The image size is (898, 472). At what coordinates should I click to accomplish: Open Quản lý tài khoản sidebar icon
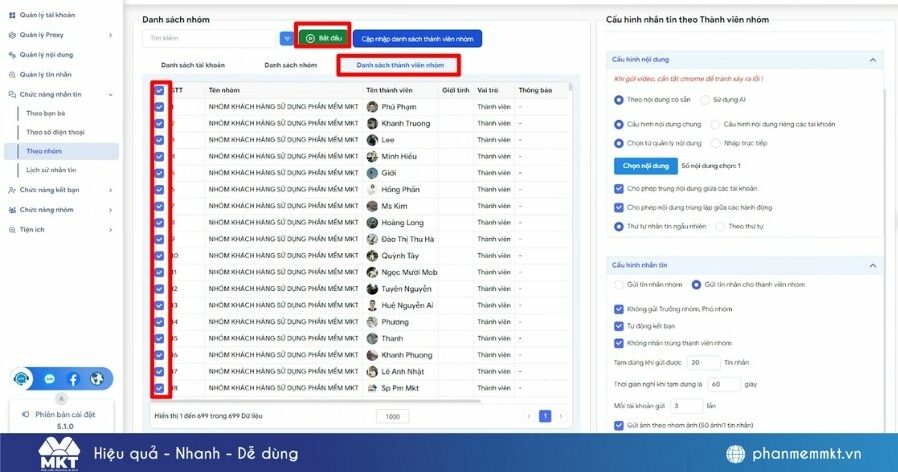click(12, 15)
